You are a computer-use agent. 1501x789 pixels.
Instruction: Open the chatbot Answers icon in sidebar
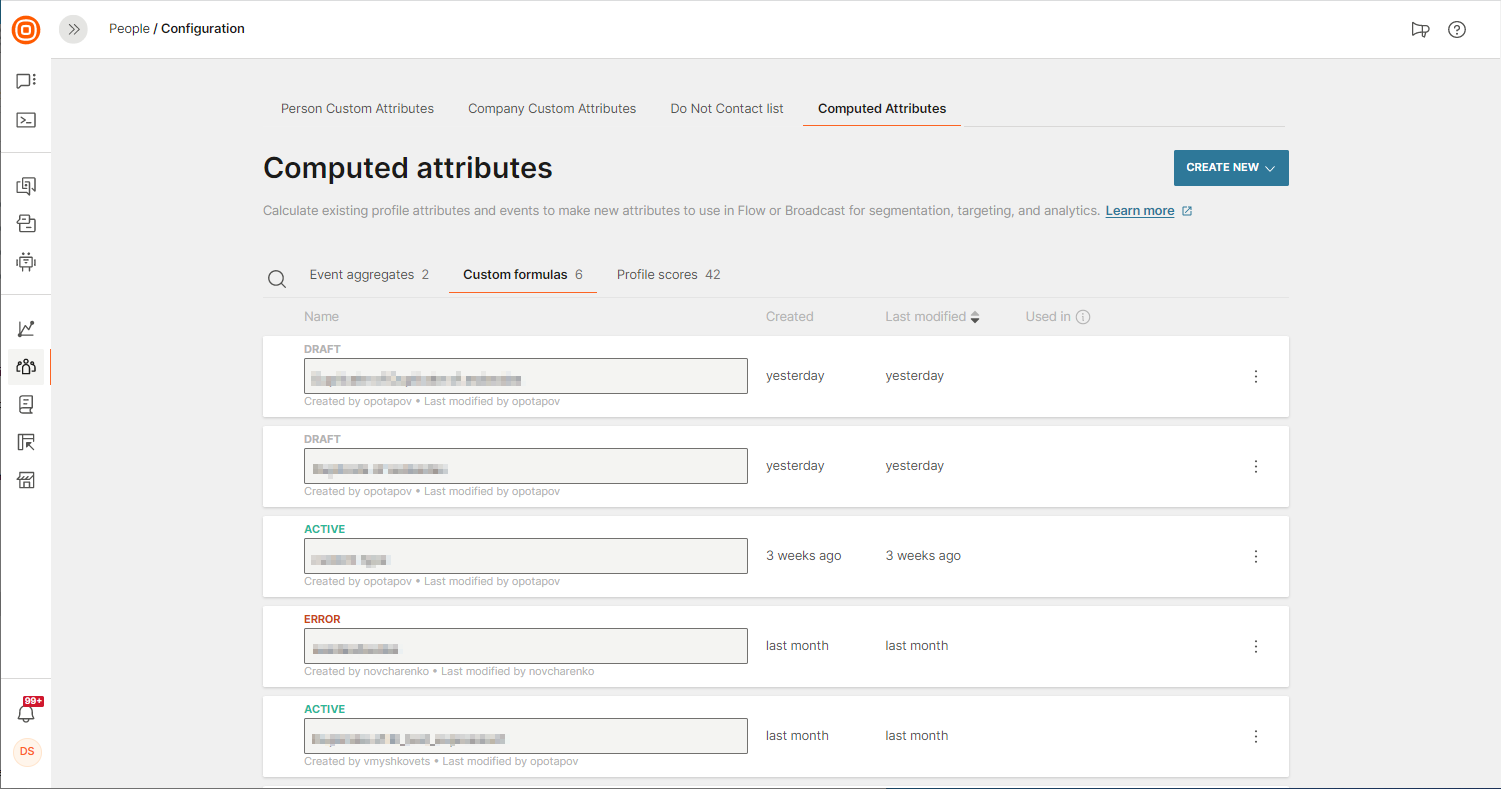pos(26,262)
